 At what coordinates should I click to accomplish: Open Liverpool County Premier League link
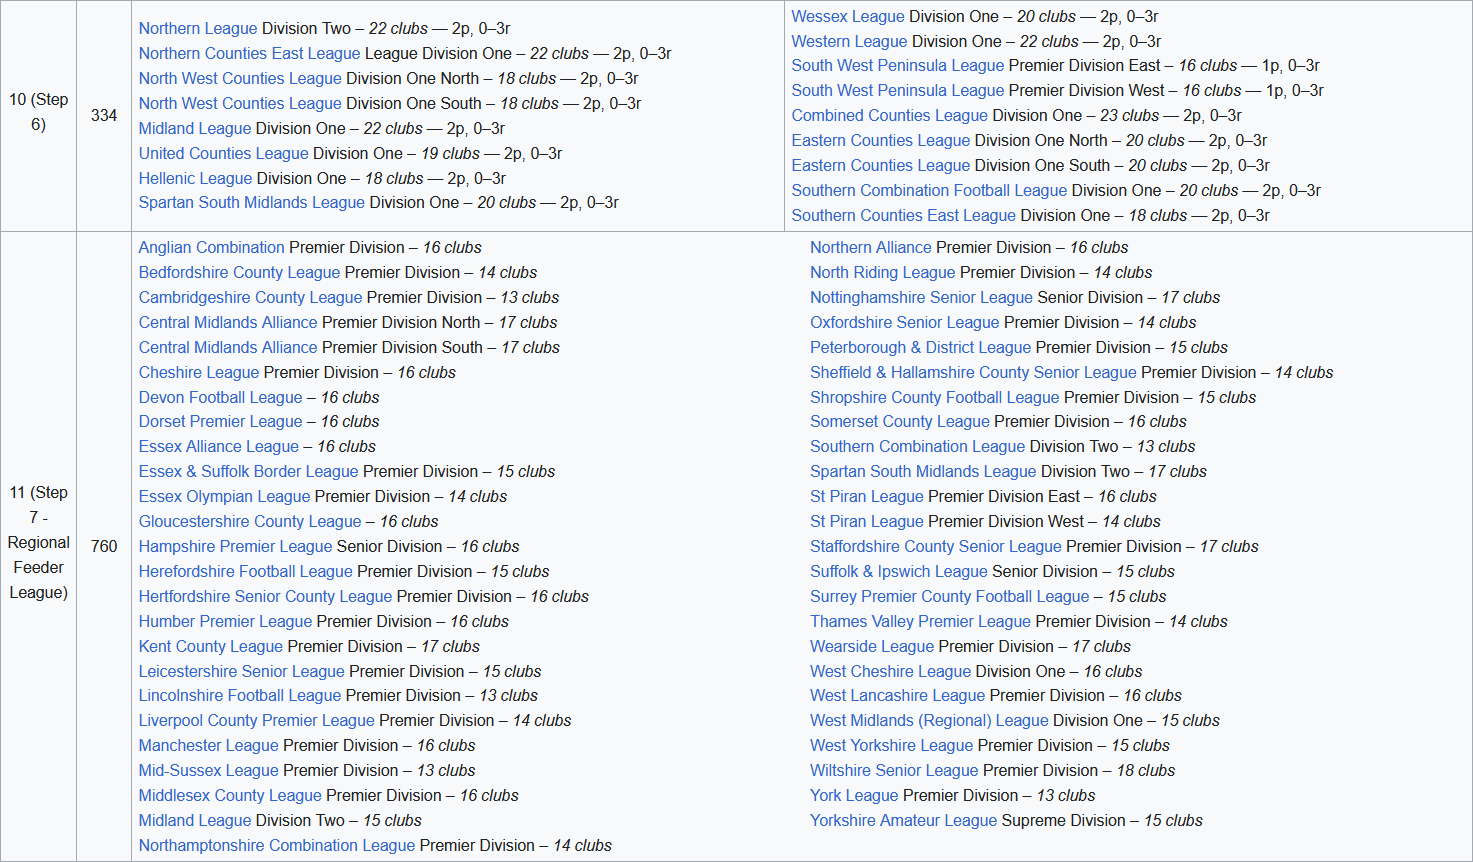257,721
